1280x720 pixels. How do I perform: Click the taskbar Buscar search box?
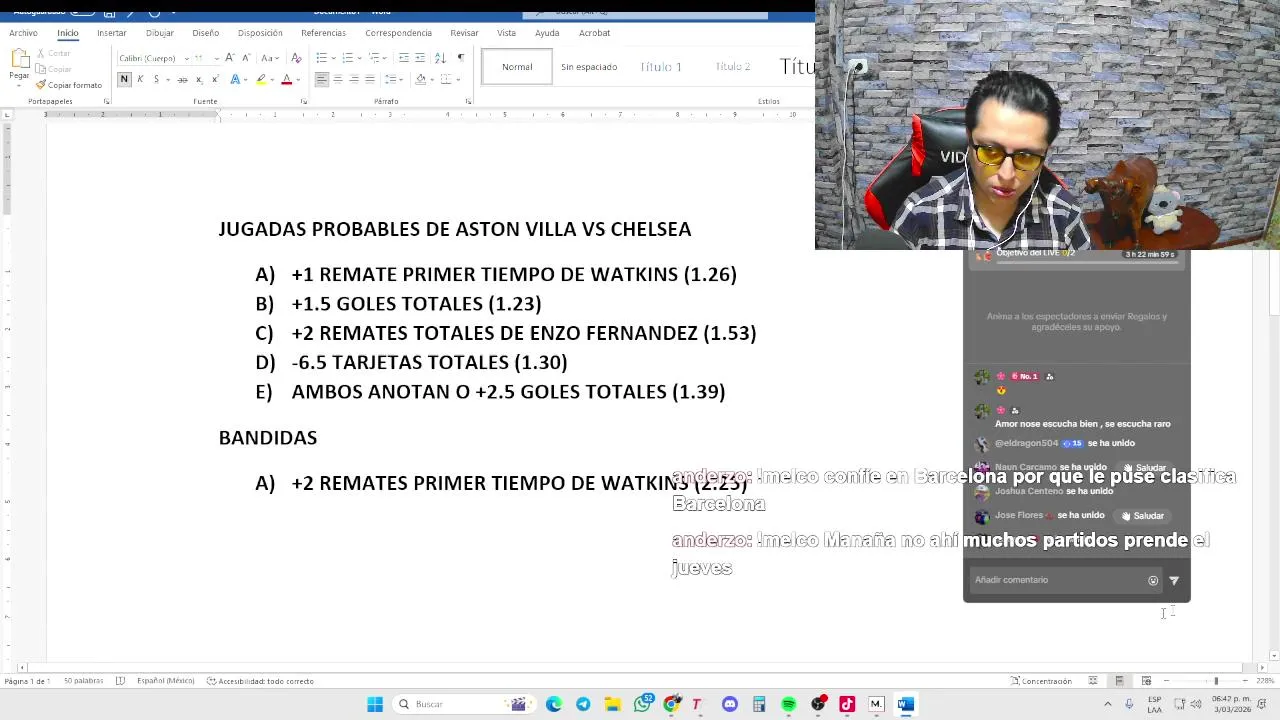coord(463,704)
